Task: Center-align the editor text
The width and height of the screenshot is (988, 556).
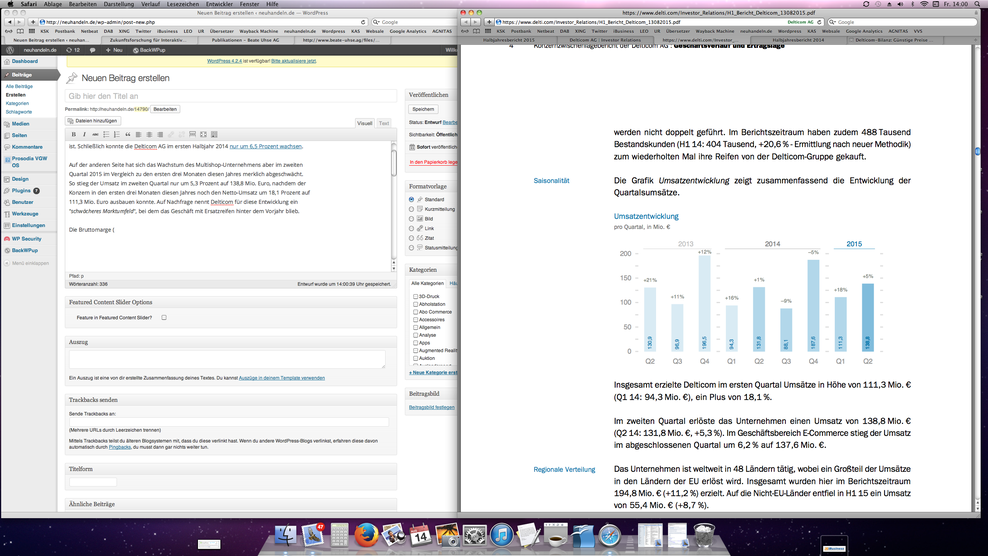Action: (x=149, y=134)
